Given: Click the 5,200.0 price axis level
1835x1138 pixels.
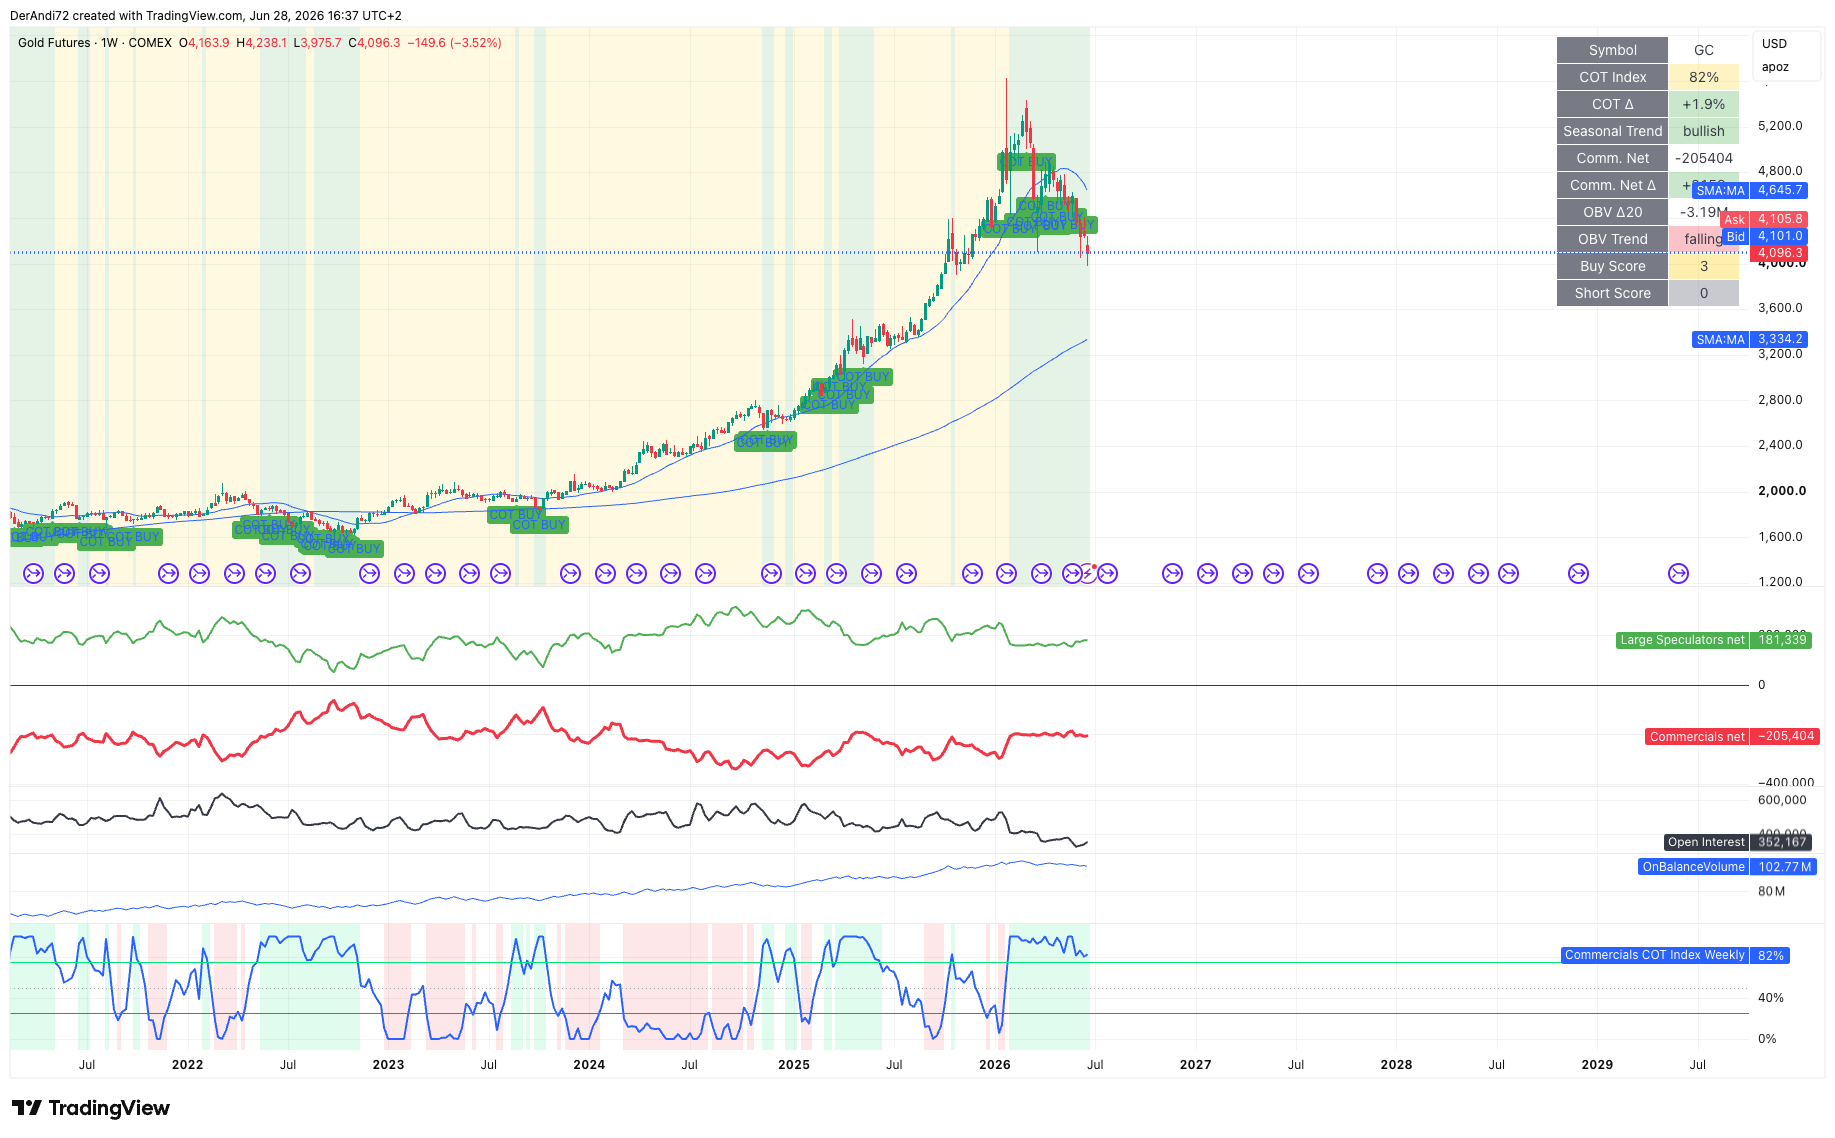Looking at the screenshot, I should pyautogui.click(x=1780, y=126).
